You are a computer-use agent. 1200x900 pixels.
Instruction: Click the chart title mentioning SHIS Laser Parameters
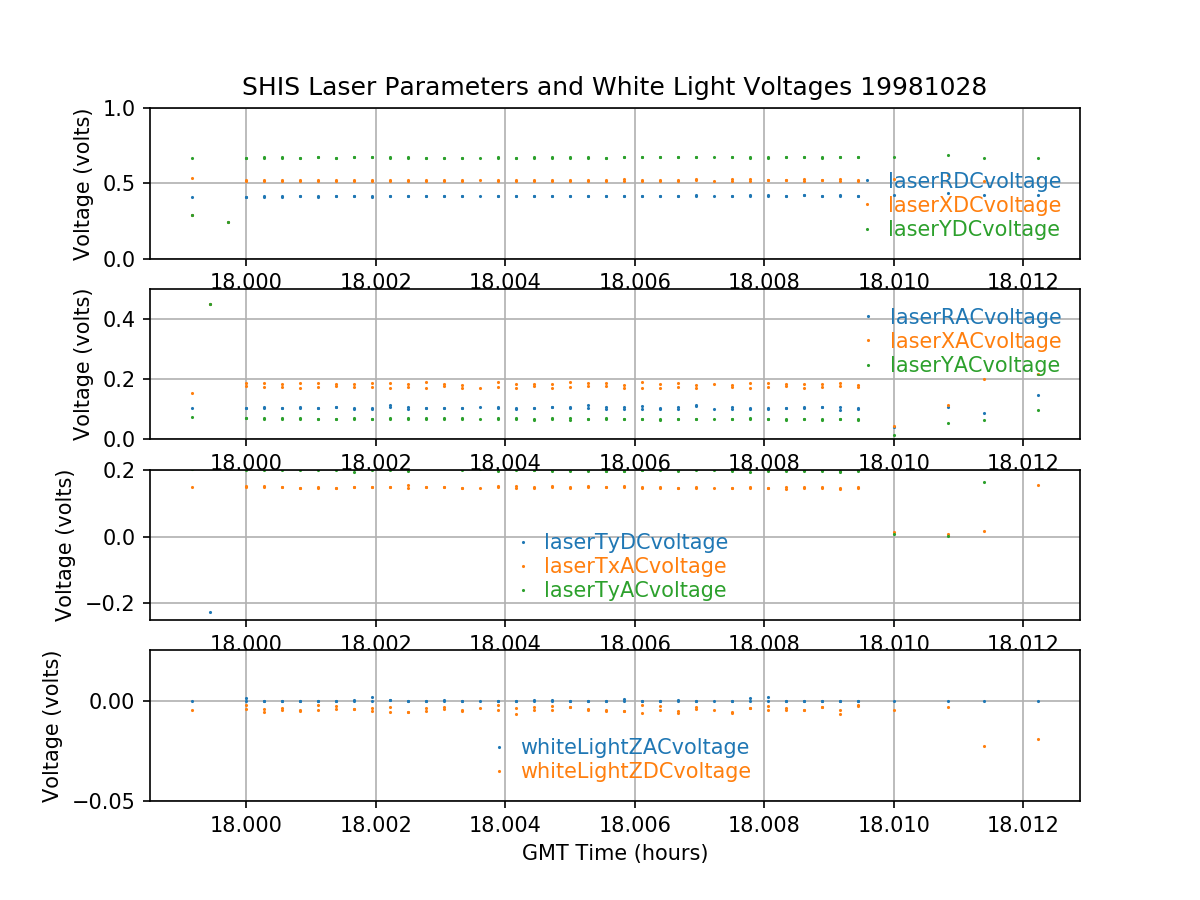(x=614, y=87)
